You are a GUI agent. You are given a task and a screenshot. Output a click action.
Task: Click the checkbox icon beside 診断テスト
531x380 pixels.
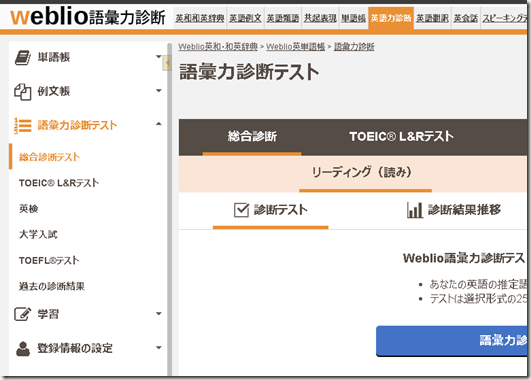(241, 210)
